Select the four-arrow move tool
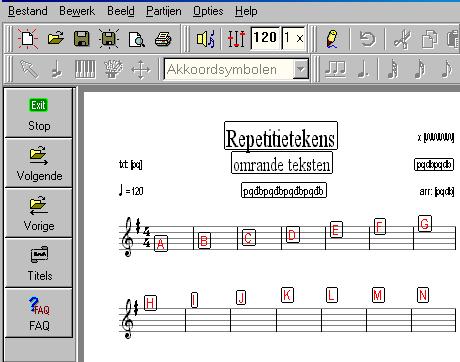The image size is (460, 362). 141,70
